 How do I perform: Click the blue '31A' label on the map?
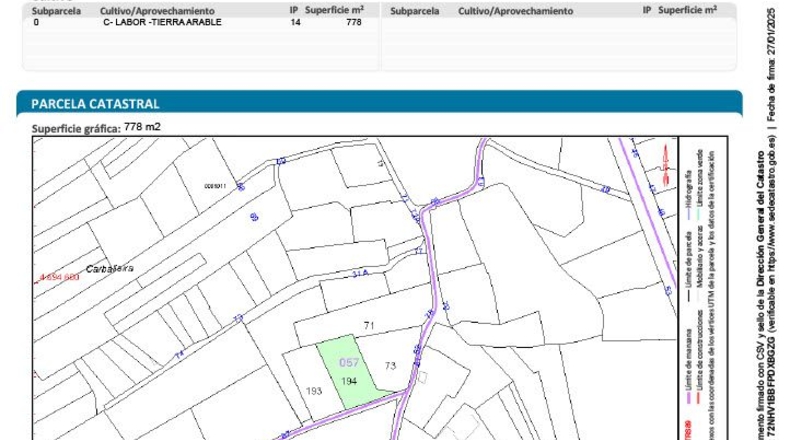coord(360,274)
